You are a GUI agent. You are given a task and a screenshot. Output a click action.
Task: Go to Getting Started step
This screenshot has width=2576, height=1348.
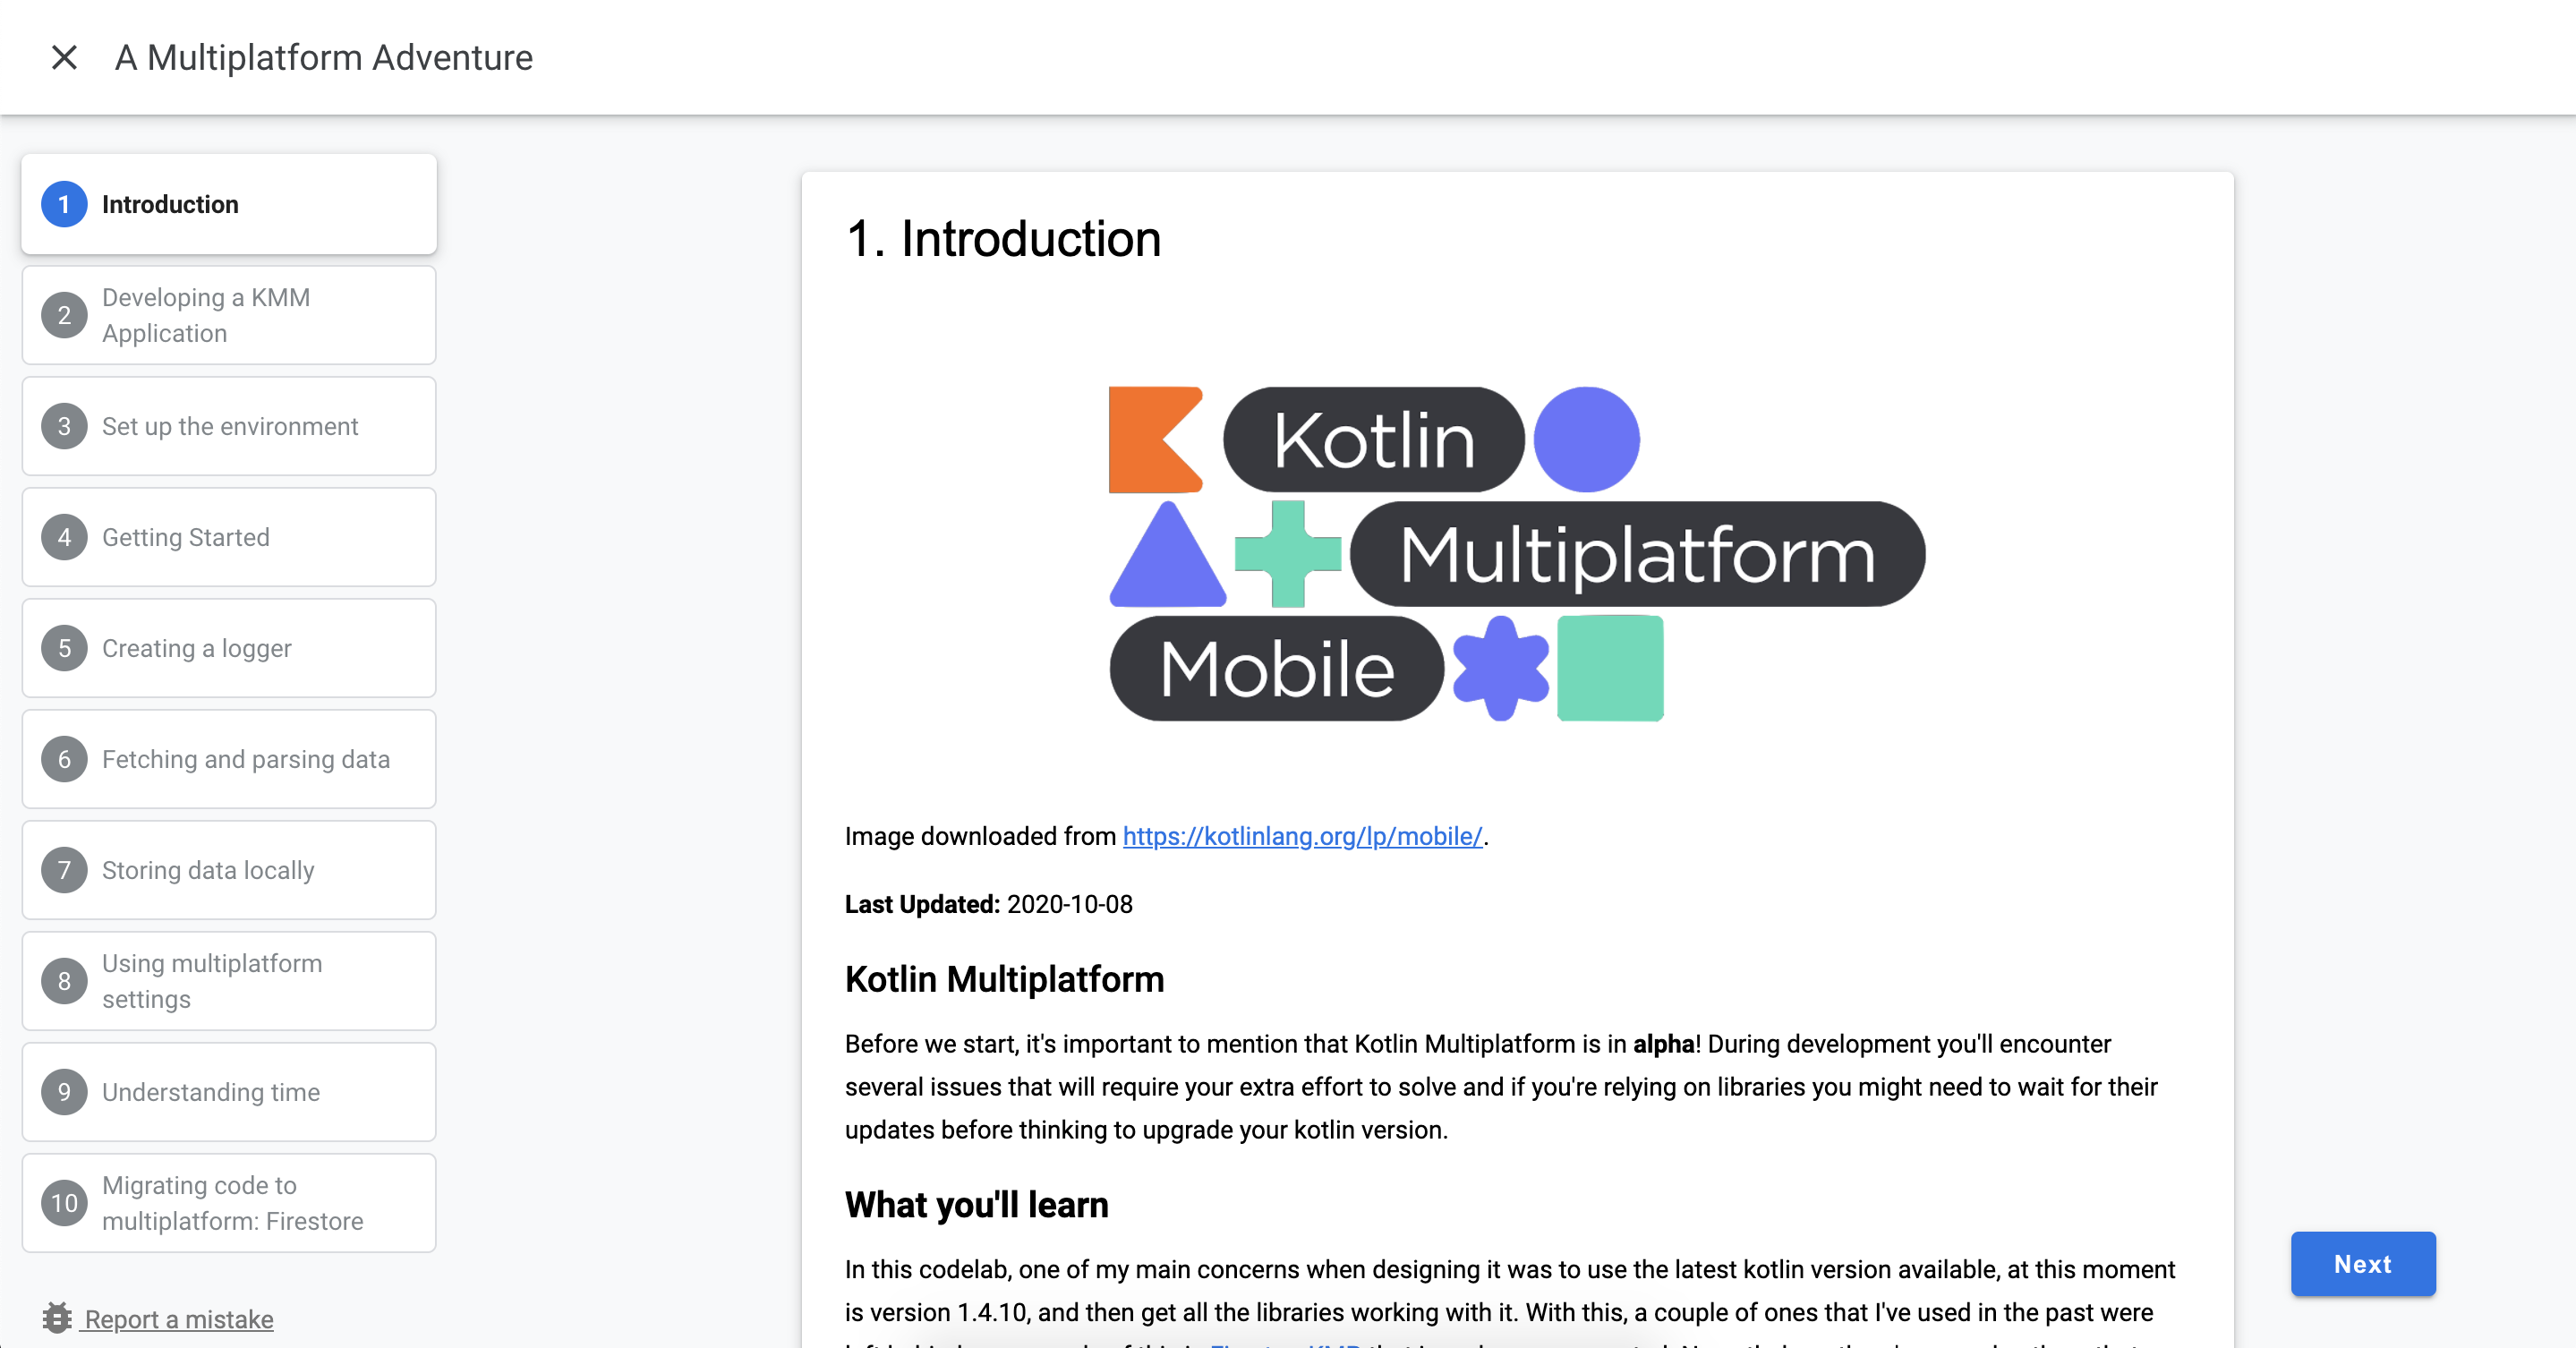[186, 537]
